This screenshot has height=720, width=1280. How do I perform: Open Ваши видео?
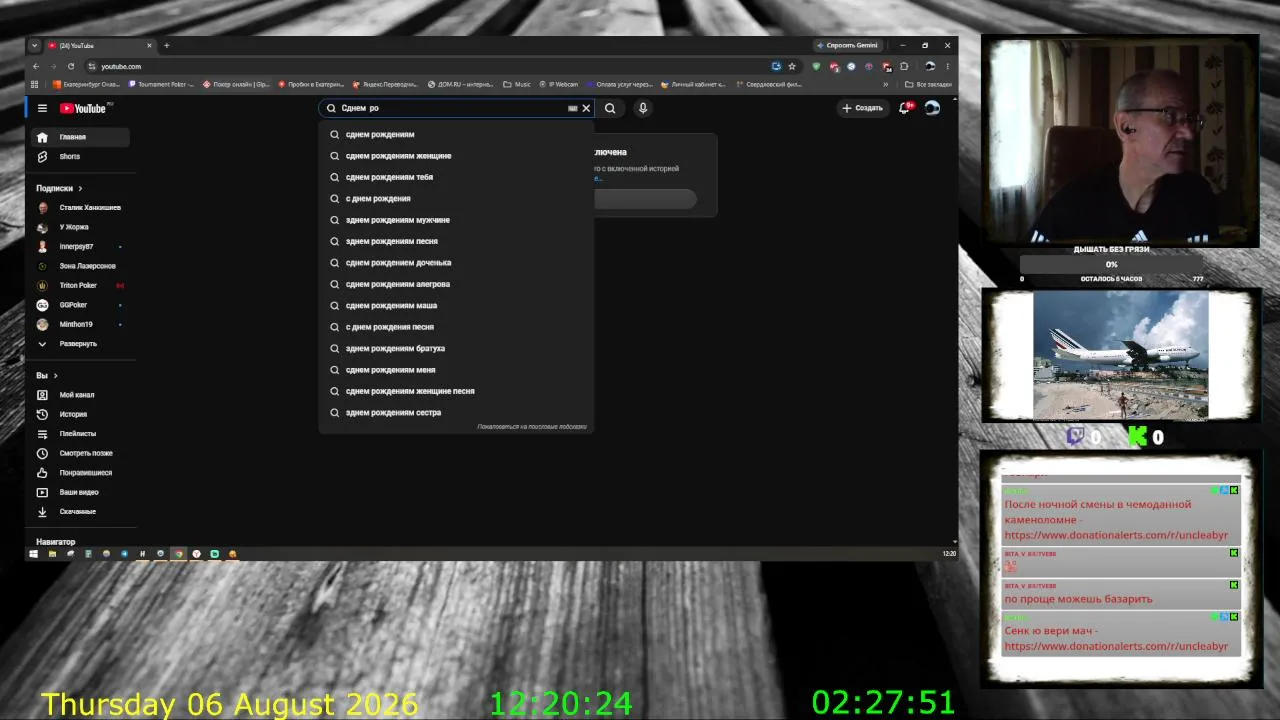[79, 492]
